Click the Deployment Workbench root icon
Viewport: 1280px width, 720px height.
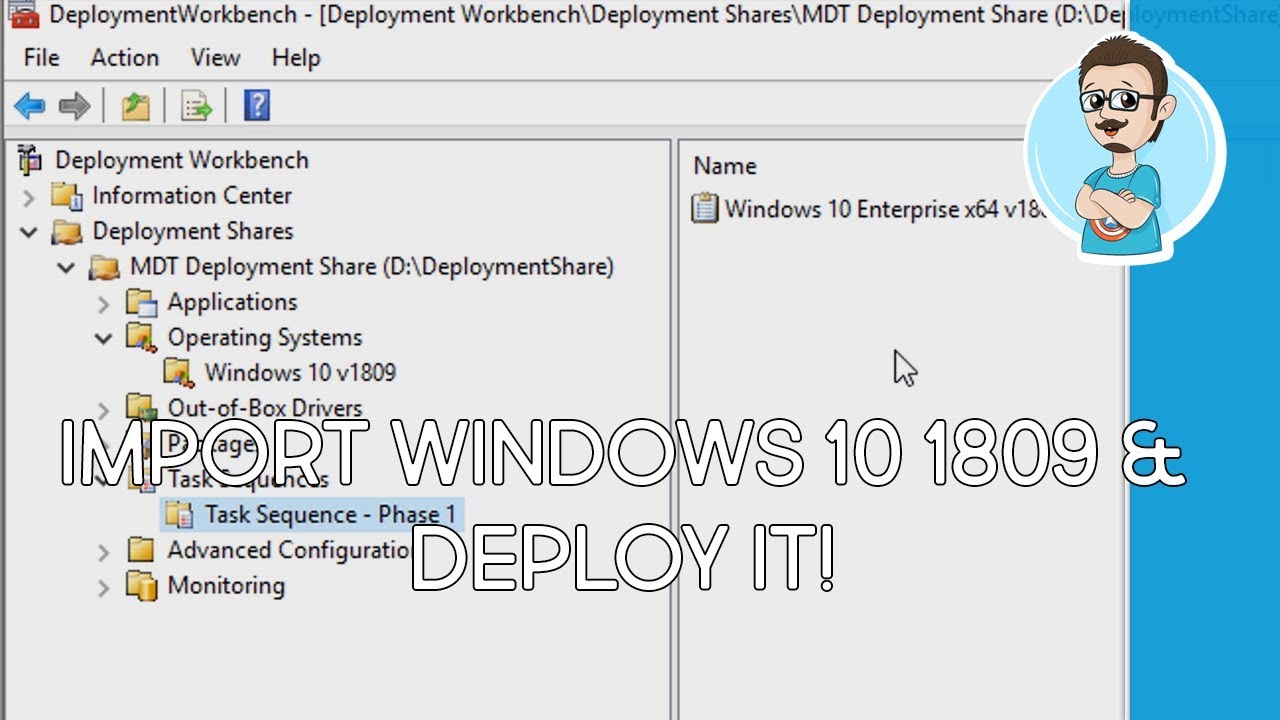30,160
